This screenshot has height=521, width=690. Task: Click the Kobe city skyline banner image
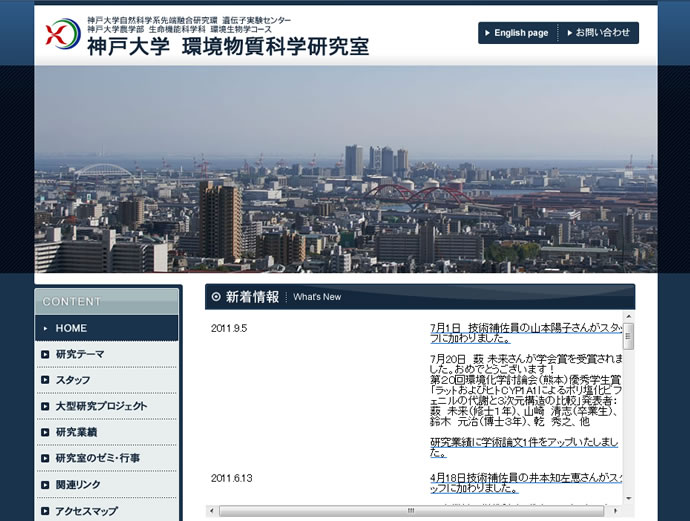click(346, 169)
